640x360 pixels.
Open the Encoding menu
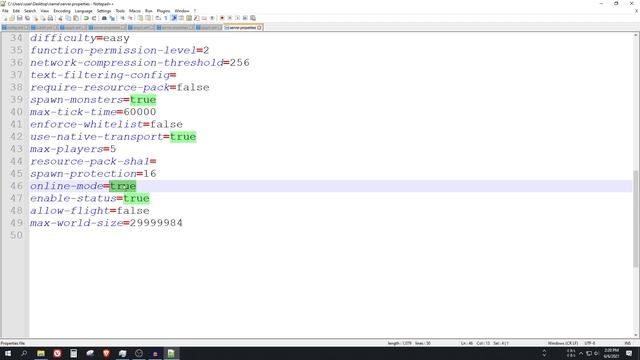click(62, 11)
